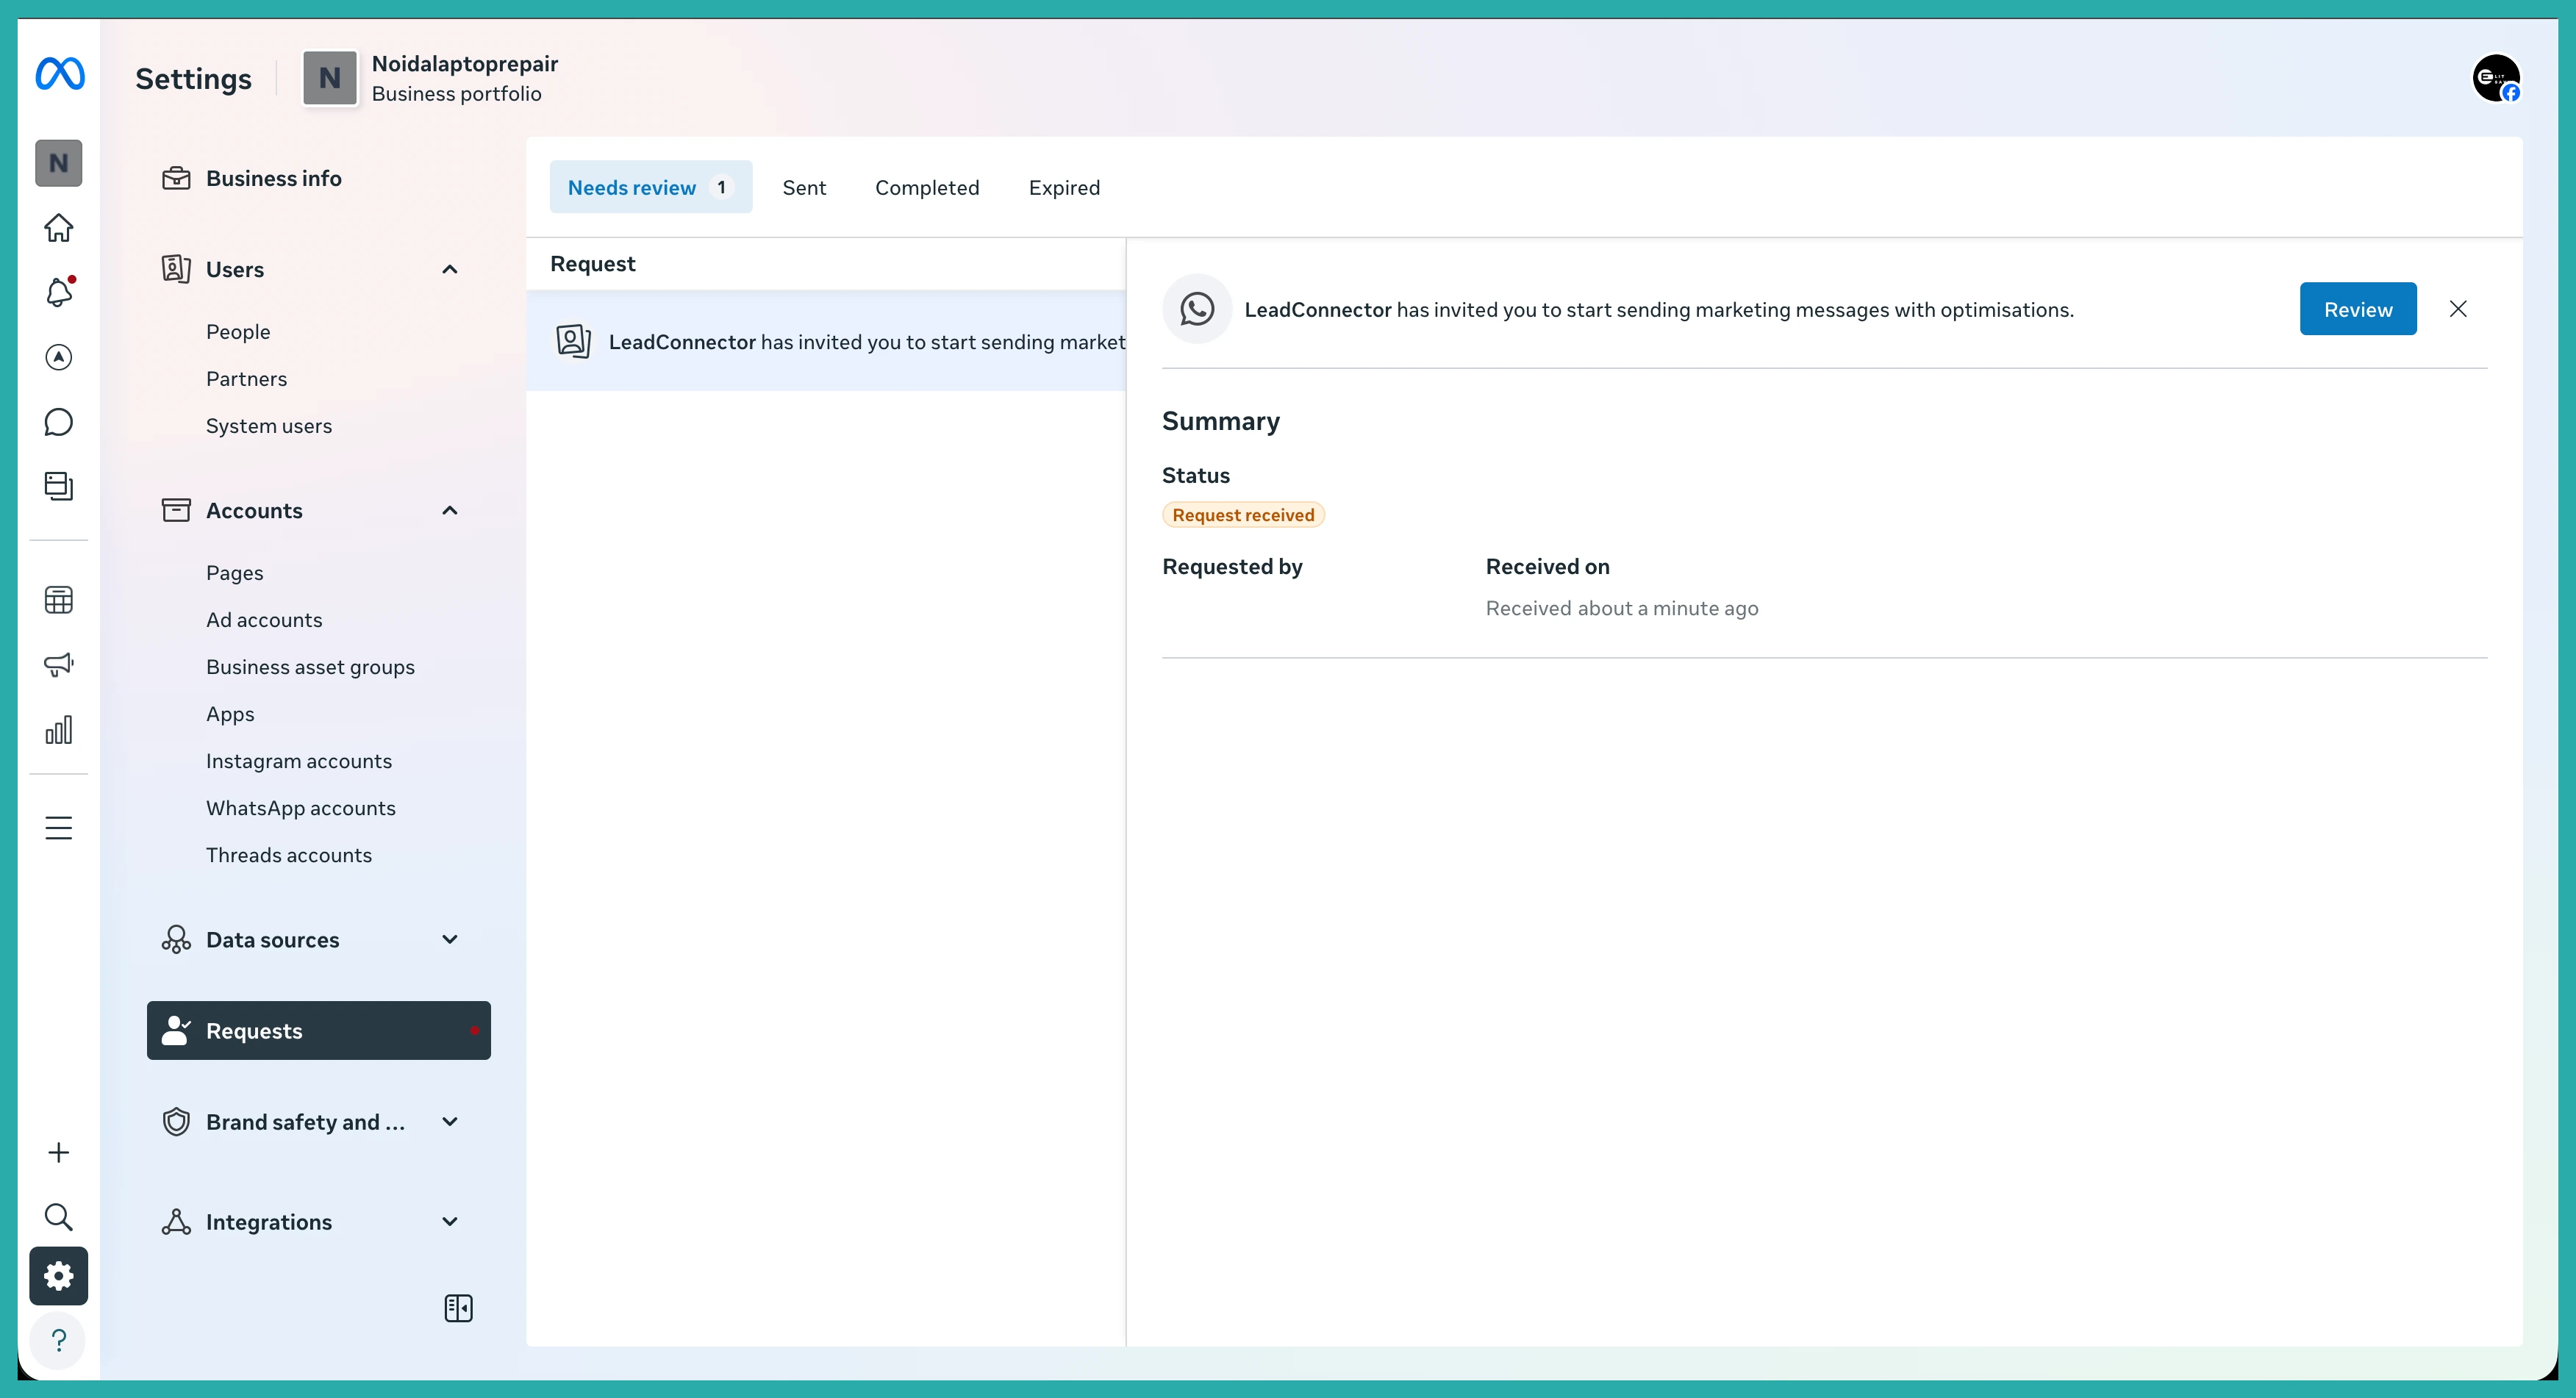Collapse the Accounts section
The image size is (2576, 1398).
tap(450, 511)
